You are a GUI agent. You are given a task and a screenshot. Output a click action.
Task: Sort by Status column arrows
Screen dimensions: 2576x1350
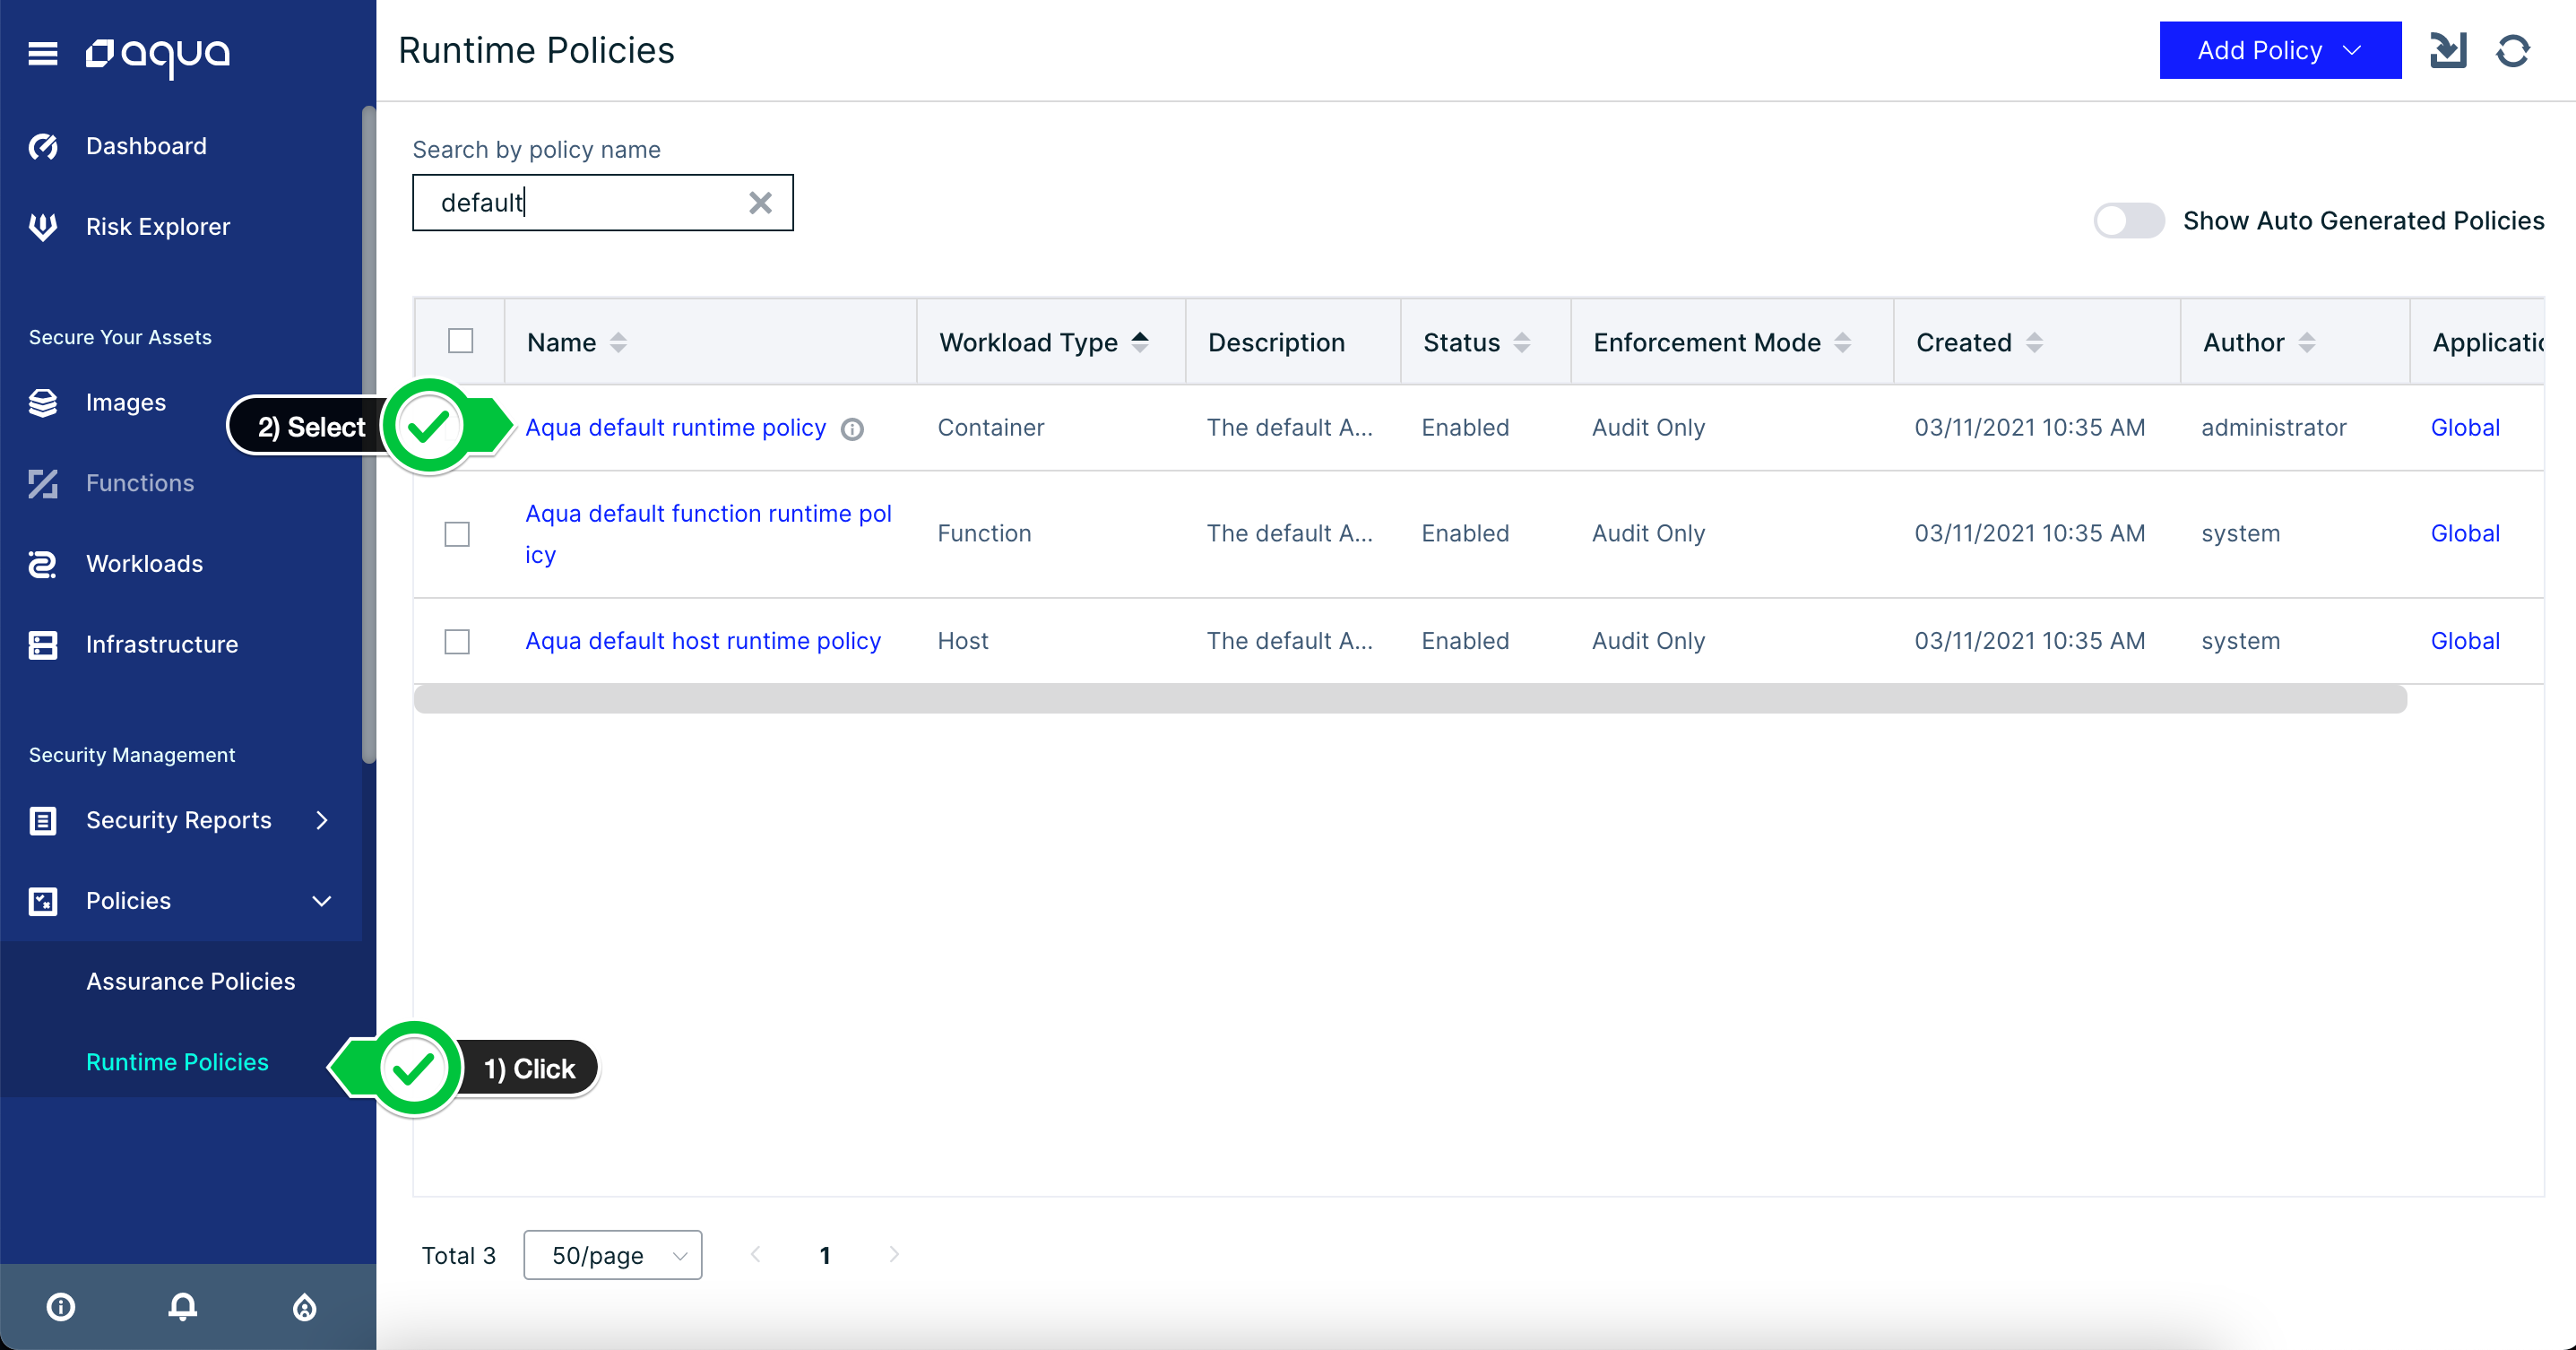click(1522, 343)
